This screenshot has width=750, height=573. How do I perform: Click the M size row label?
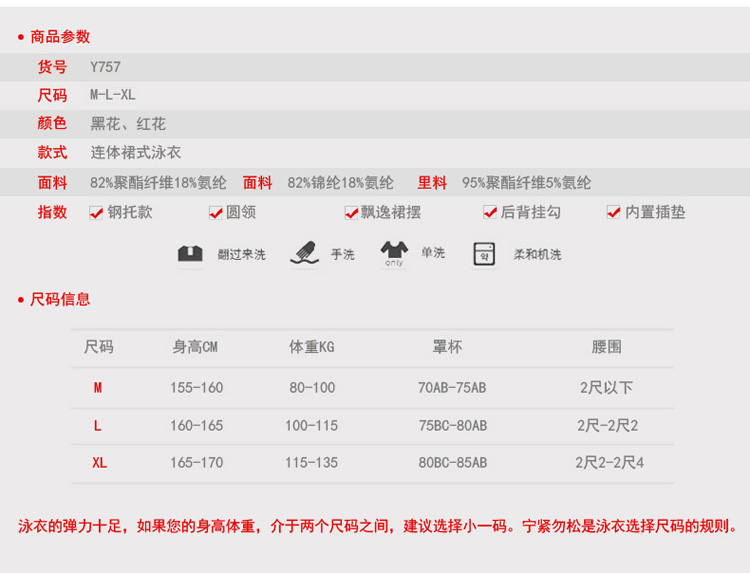pos(98,387)
